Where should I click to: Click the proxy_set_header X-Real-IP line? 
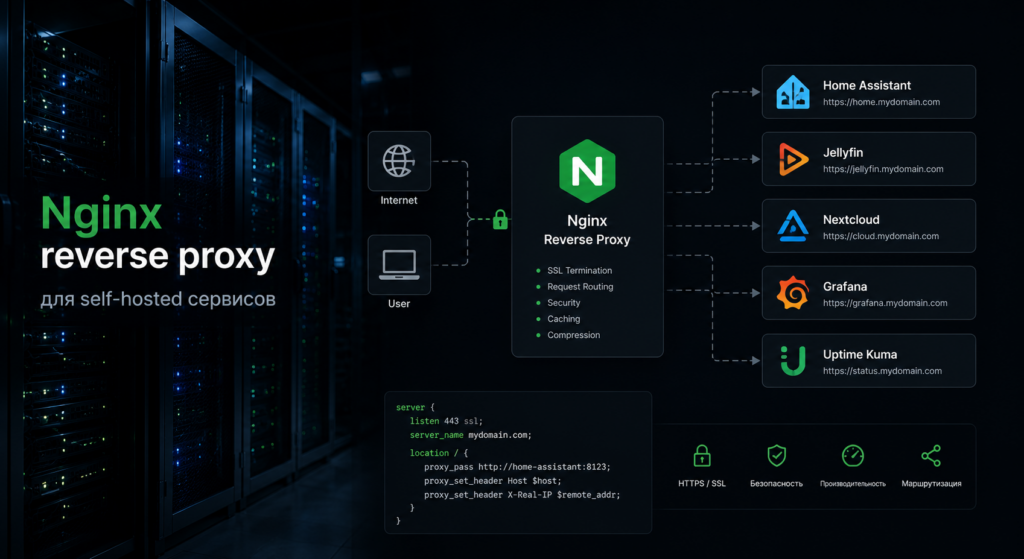522,495
